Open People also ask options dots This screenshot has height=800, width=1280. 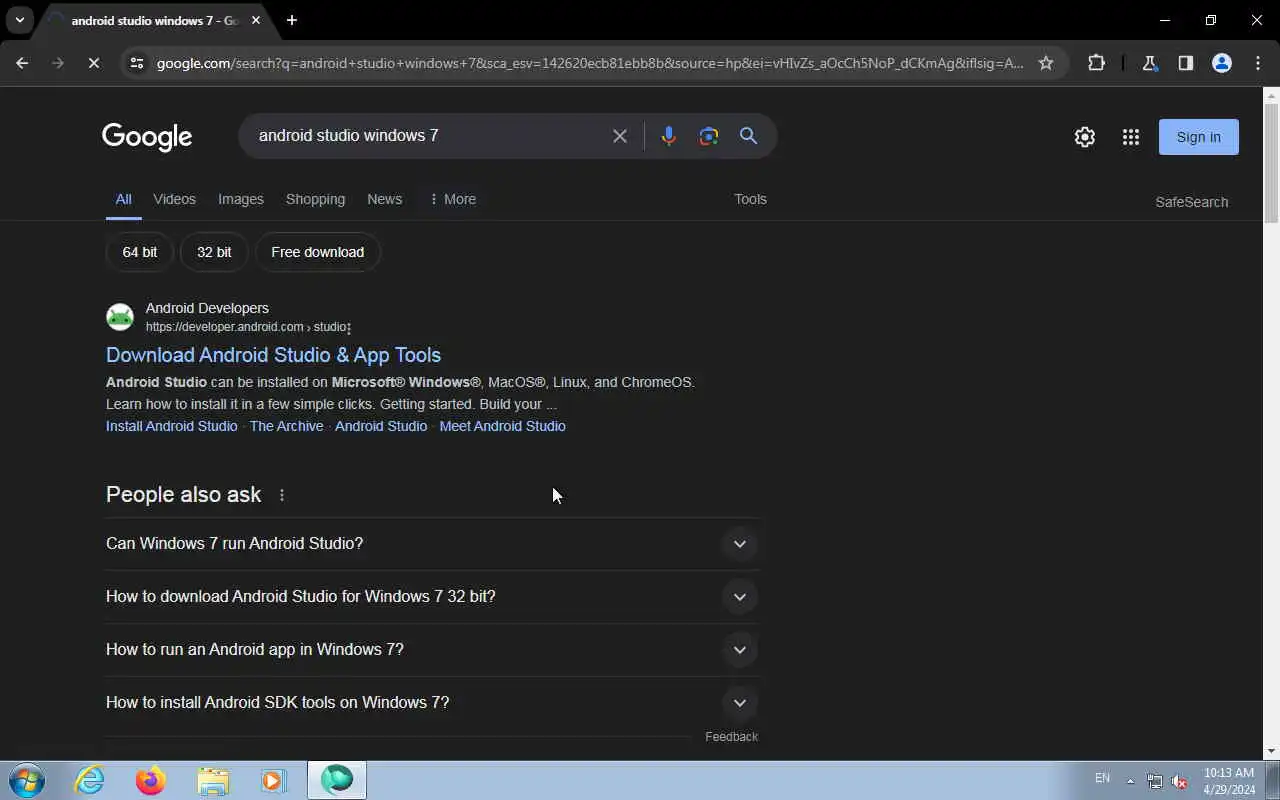(282, 495)
